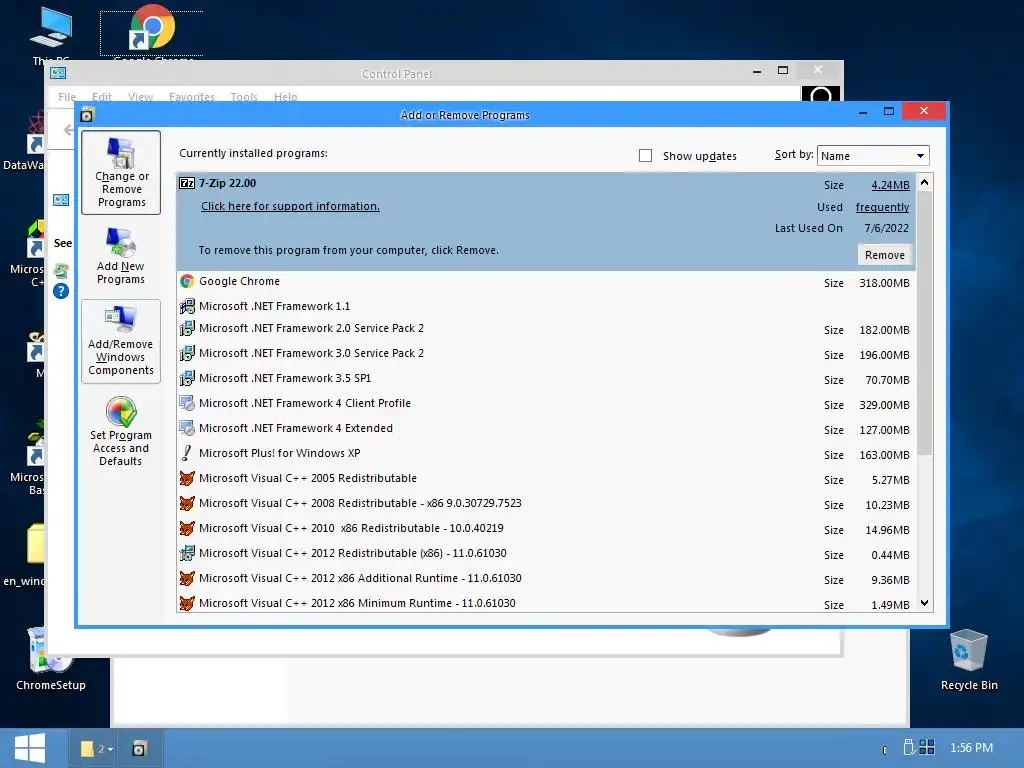Click the back arrow in Control Panel window

point(68,130)
